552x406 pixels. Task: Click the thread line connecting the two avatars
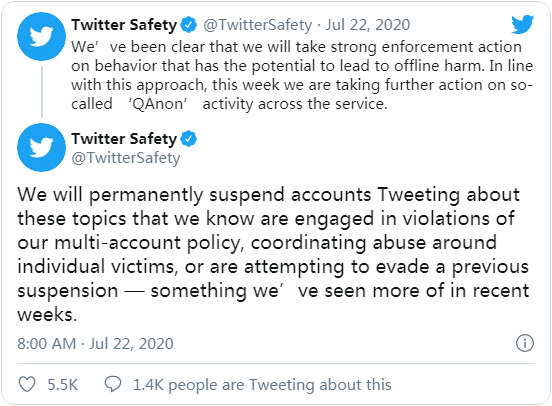[x=42, y=92]
